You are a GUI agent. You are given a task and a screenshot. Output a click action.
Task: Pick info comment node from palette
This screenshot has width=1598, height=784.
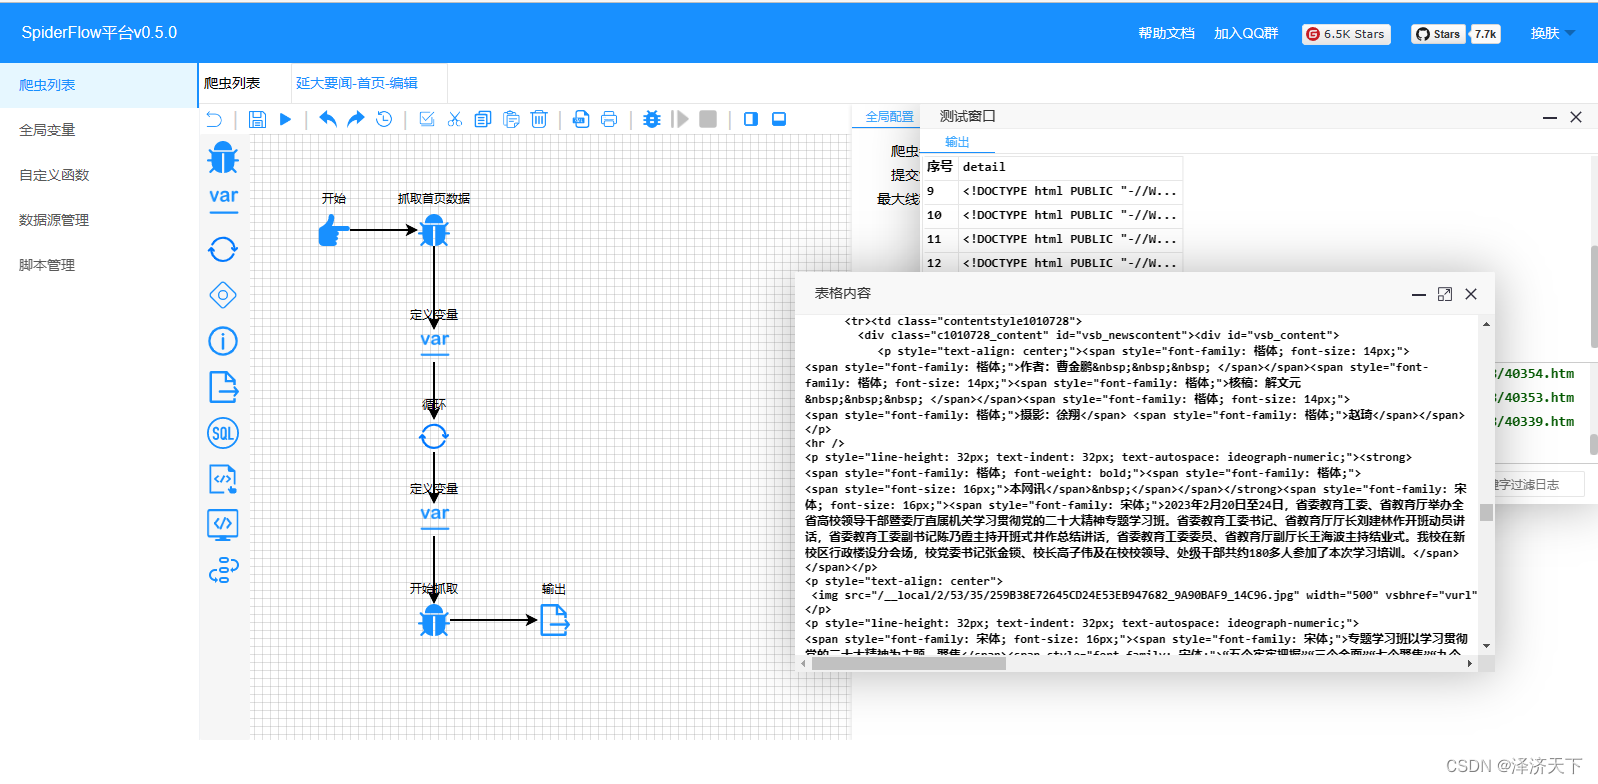click(223, 341)
